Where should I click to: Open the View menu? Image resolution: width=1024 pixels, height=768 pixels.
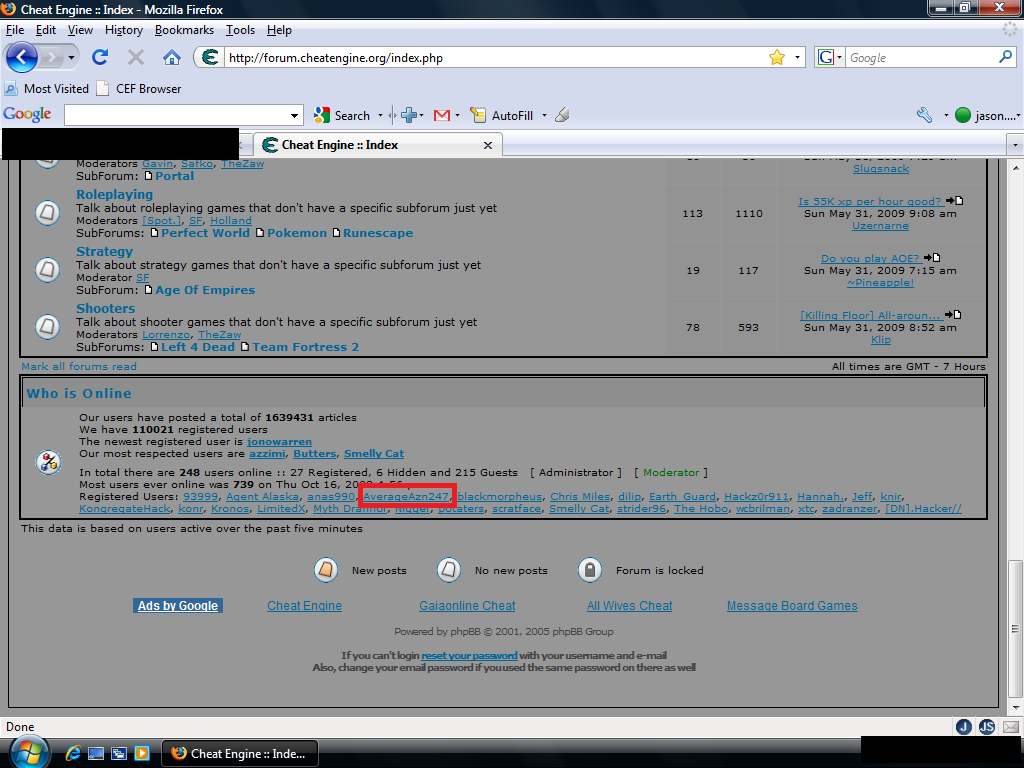click(80, 30)
